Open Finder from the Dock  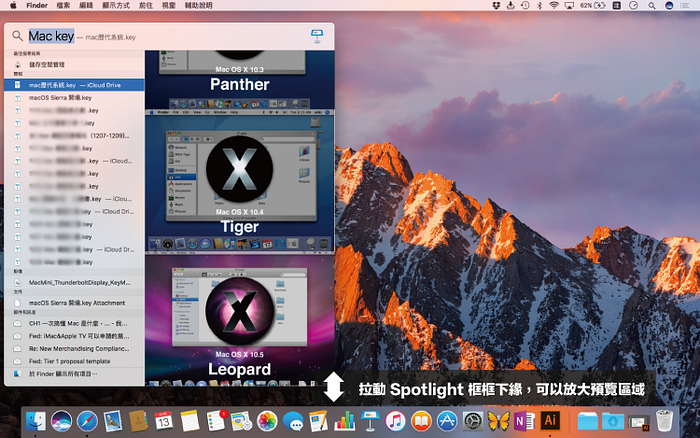(36, 421)
